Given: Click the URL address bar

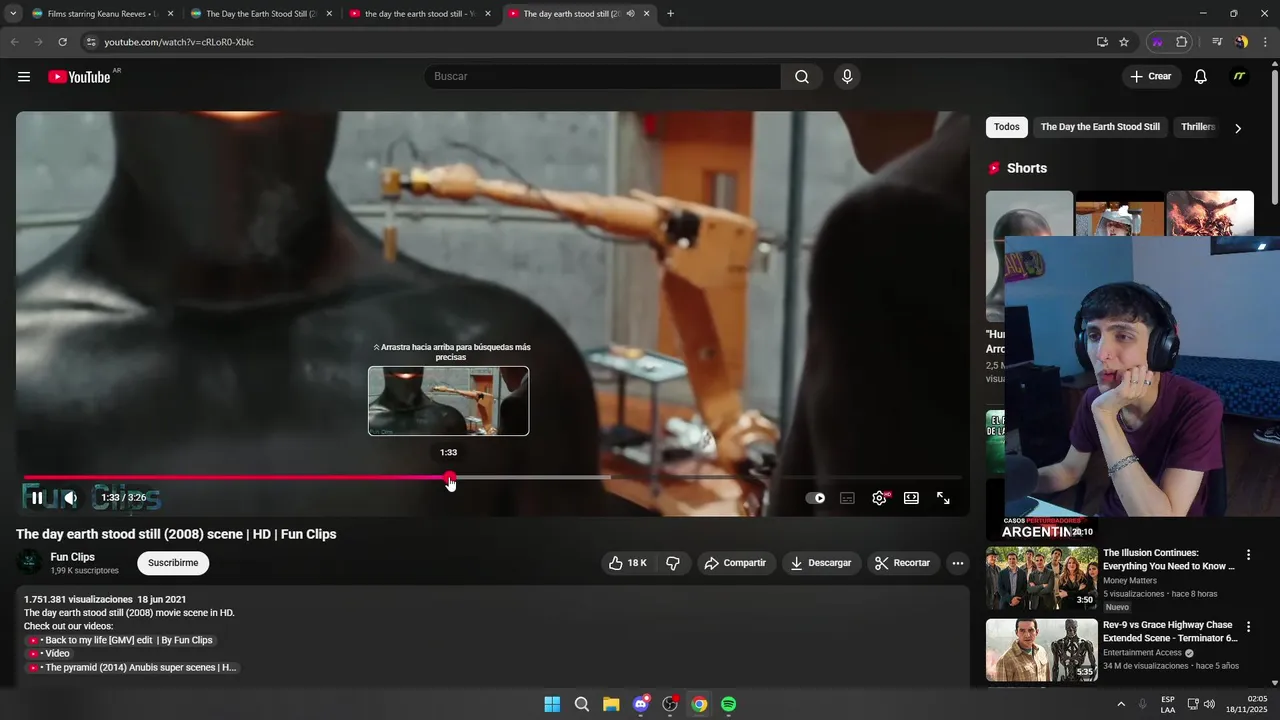Looking at the screenshot, I should tap(590, 42).
